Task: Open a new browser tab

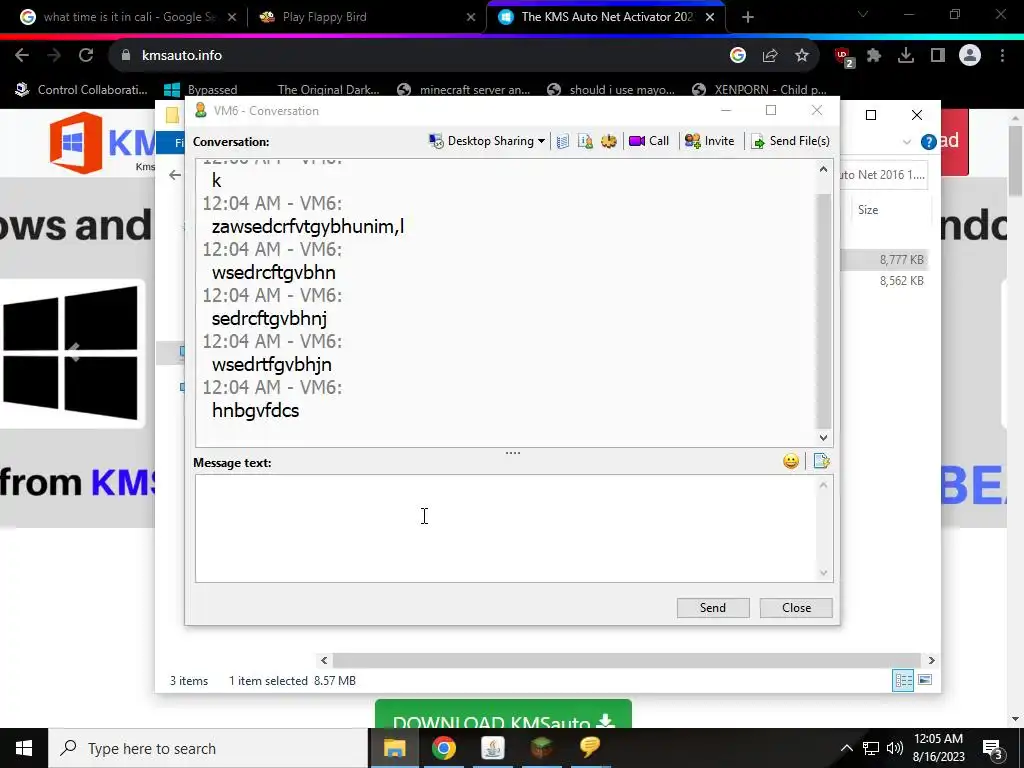Action: click(x=748, y=17)
